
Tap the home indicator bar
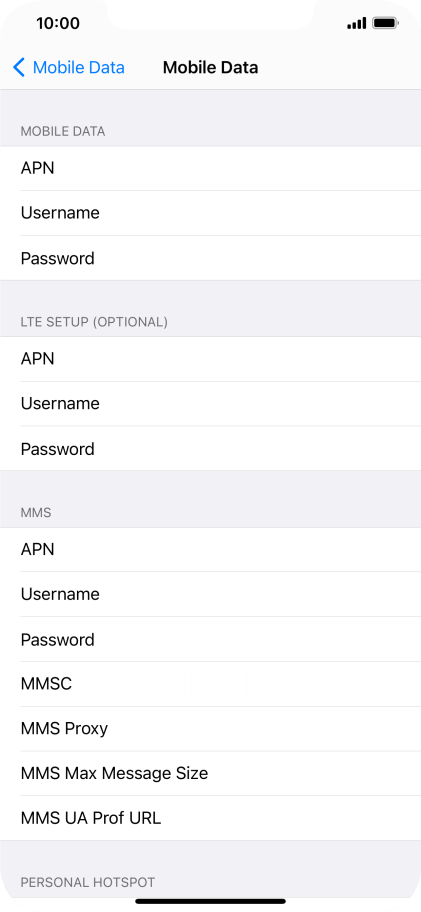[x=210, y=902]
